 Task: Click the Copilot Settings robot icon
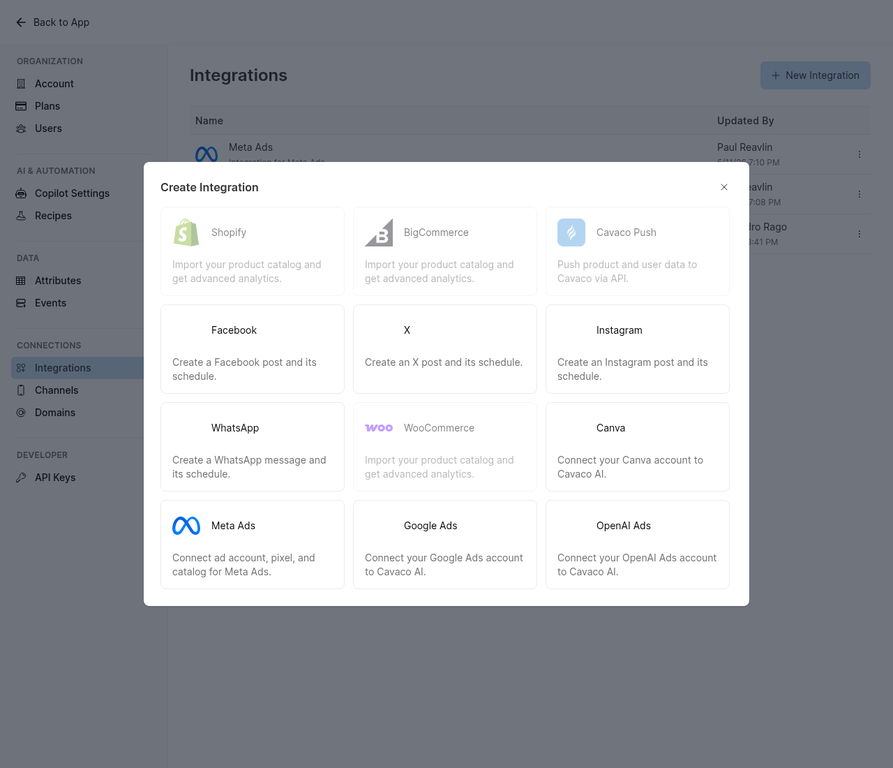coord(21,194)
